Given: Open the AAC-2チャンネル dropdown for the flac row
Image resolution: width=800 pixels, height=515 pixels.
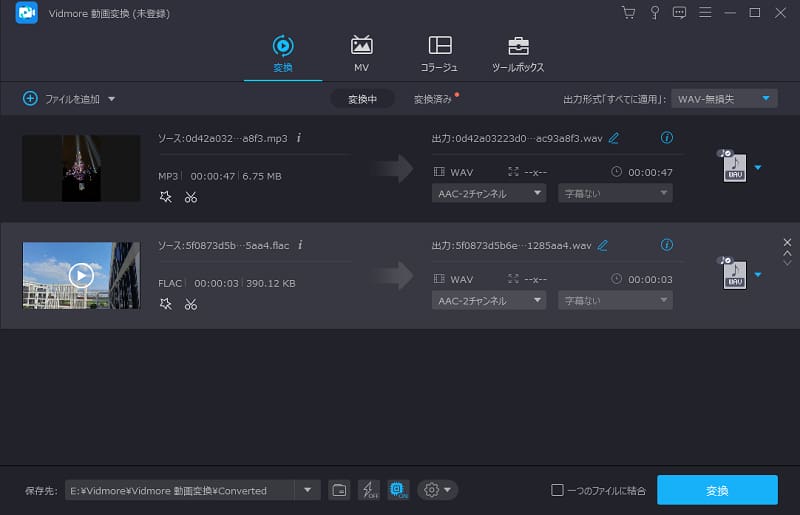Looking at the screenshot, I should pyautogui.click(x=489, y=301).
